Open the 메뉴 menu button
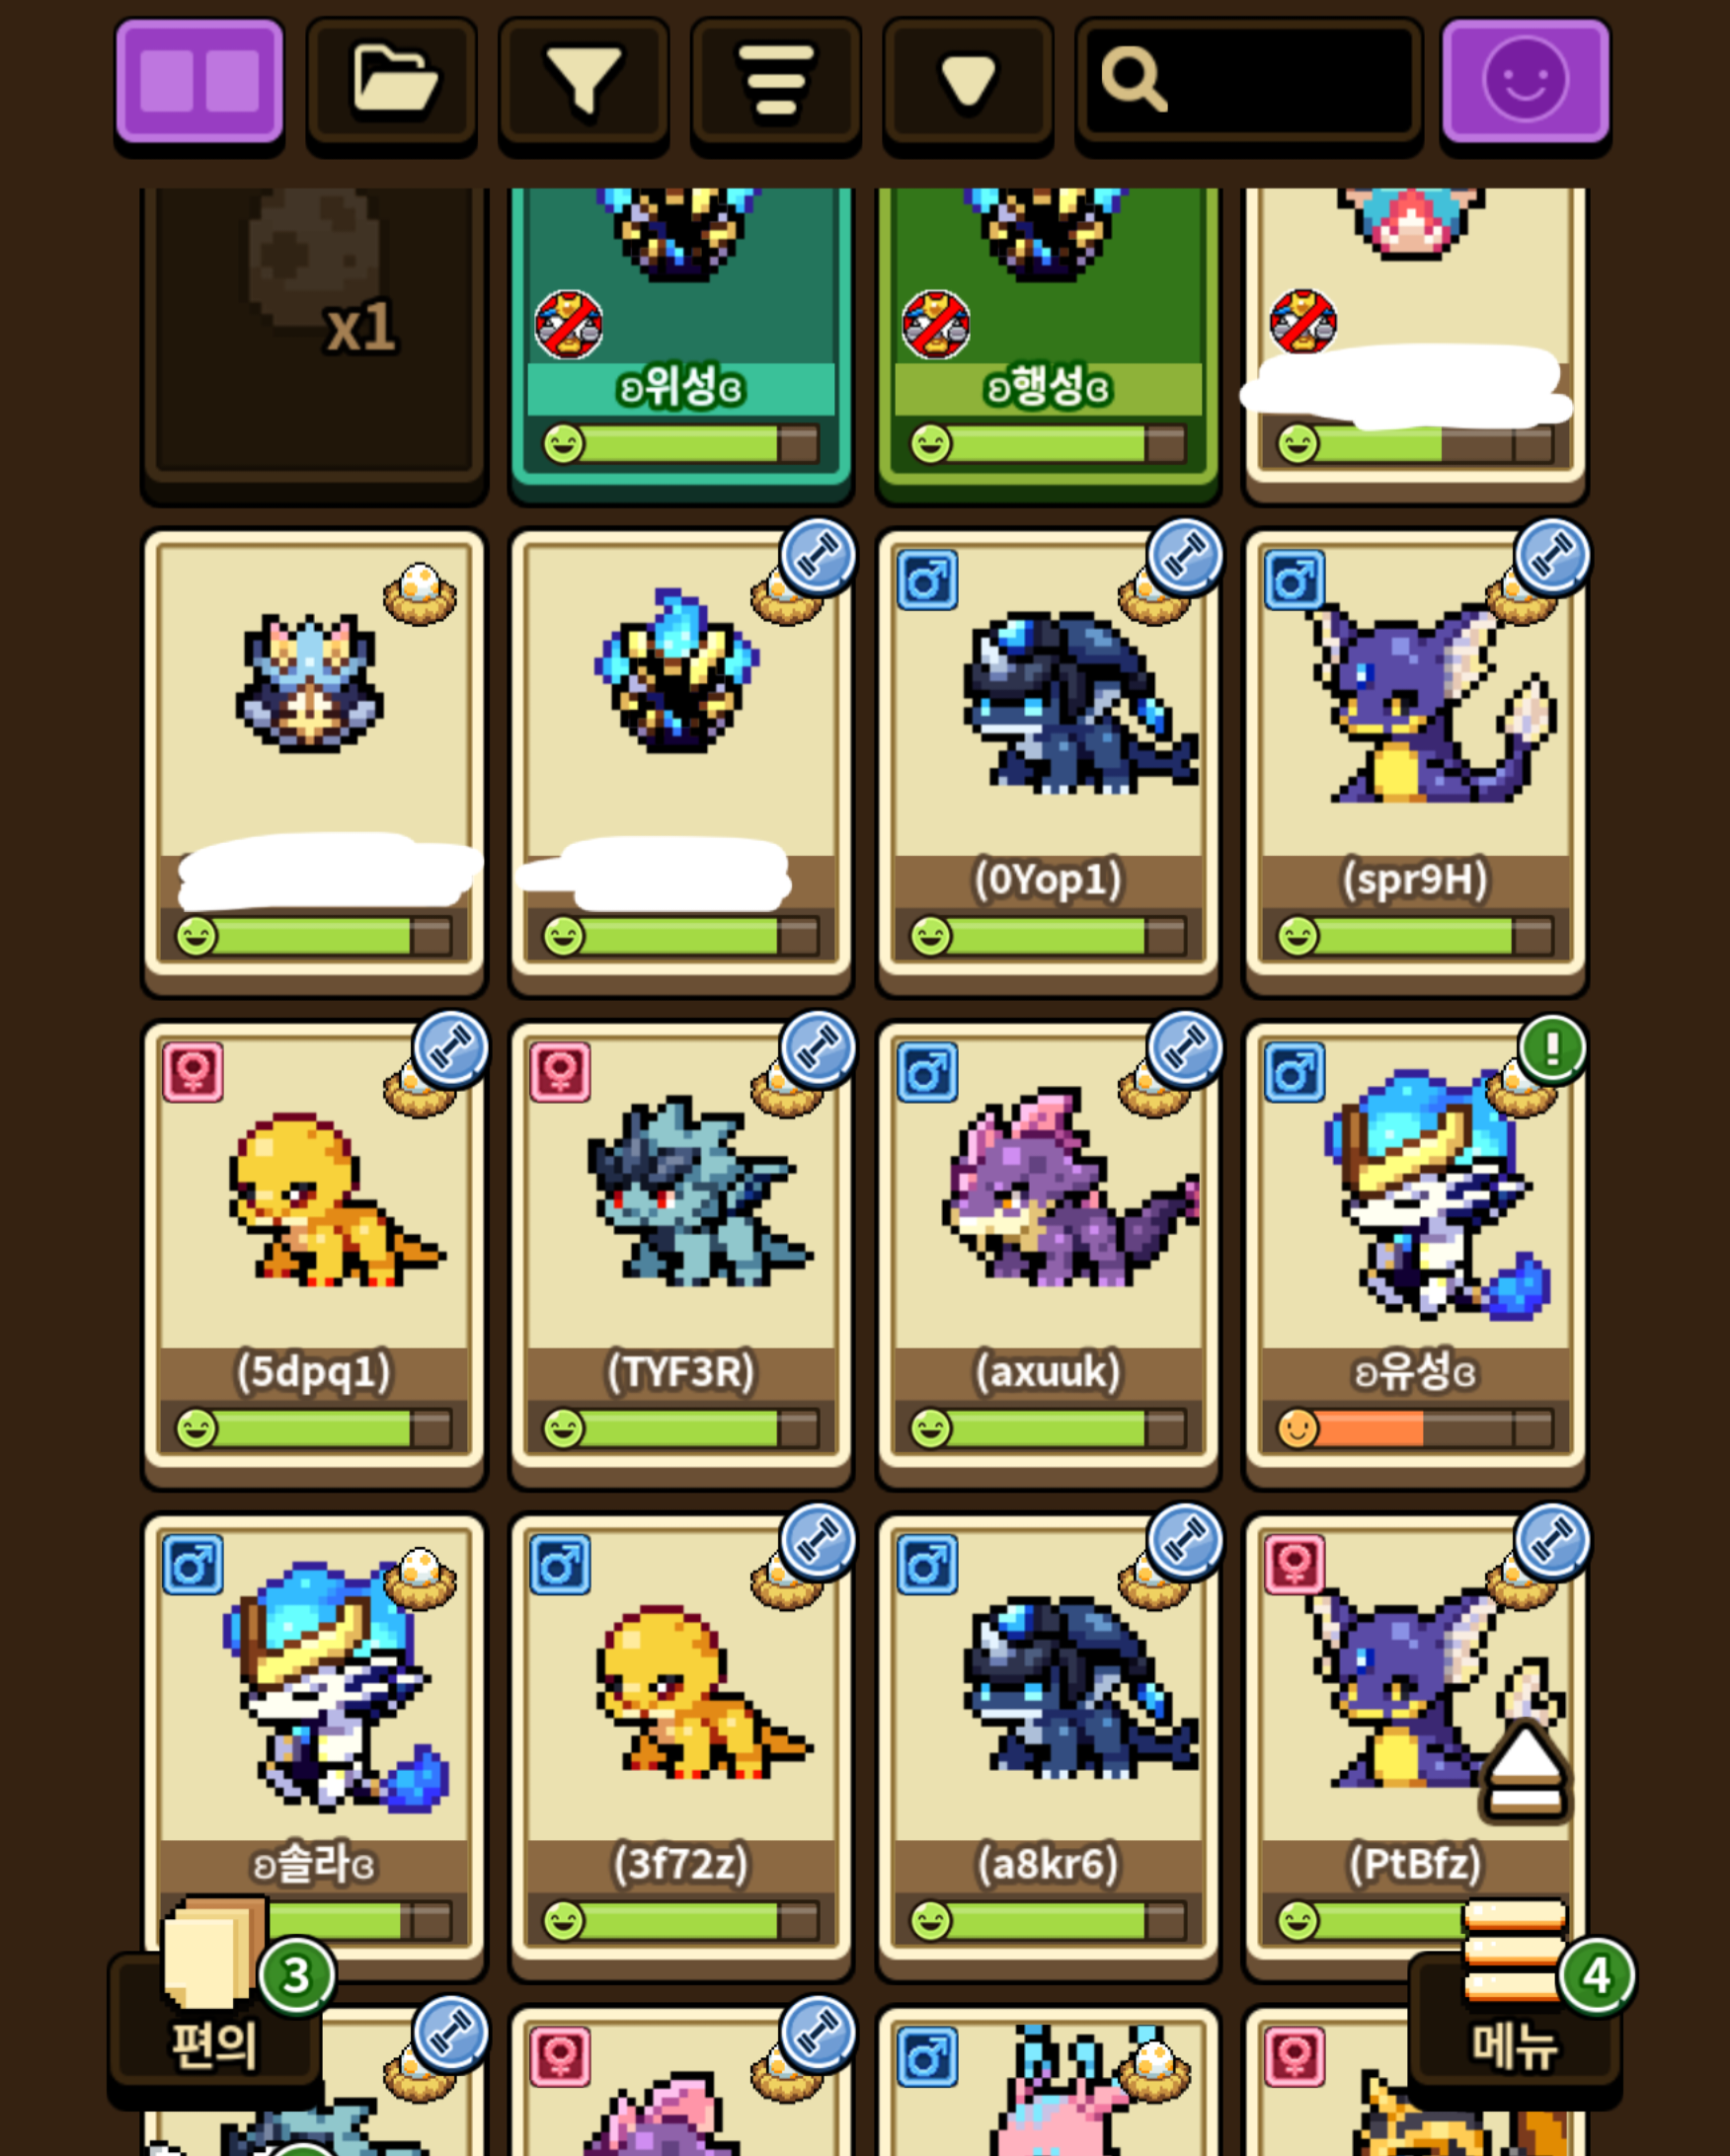The width and height of the screenshot is (1730, 2156). point(1515,2028)
